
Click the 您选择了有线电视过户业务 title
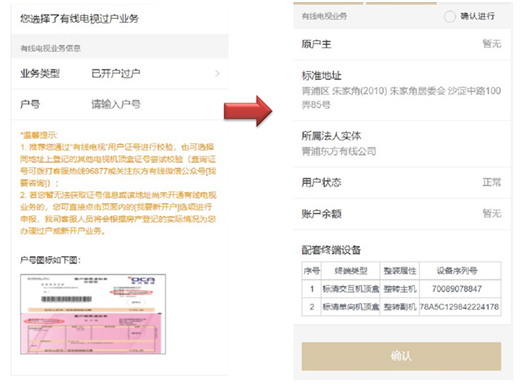[x=80, y=18]
